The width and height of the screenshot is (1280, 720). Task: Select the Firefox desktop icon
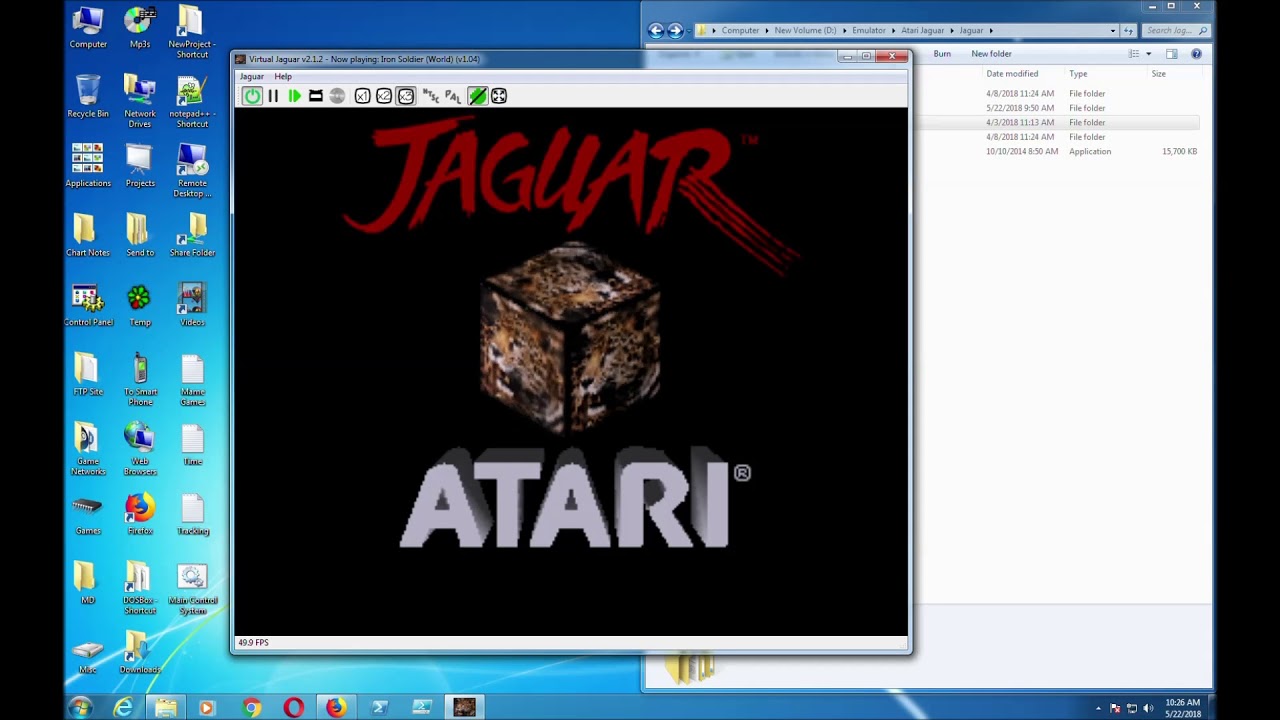(140, 514)
